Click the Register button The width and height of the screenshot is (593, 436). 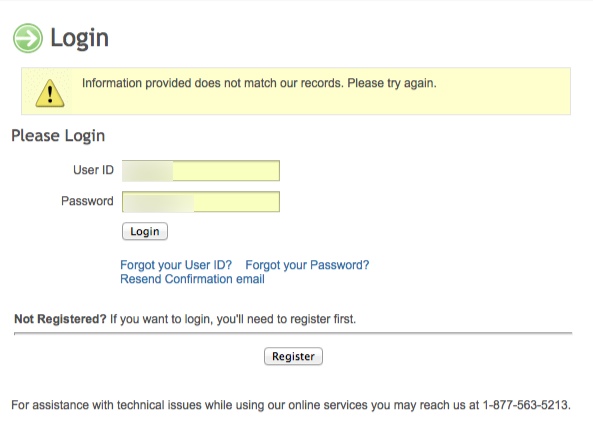click(293, 356)
